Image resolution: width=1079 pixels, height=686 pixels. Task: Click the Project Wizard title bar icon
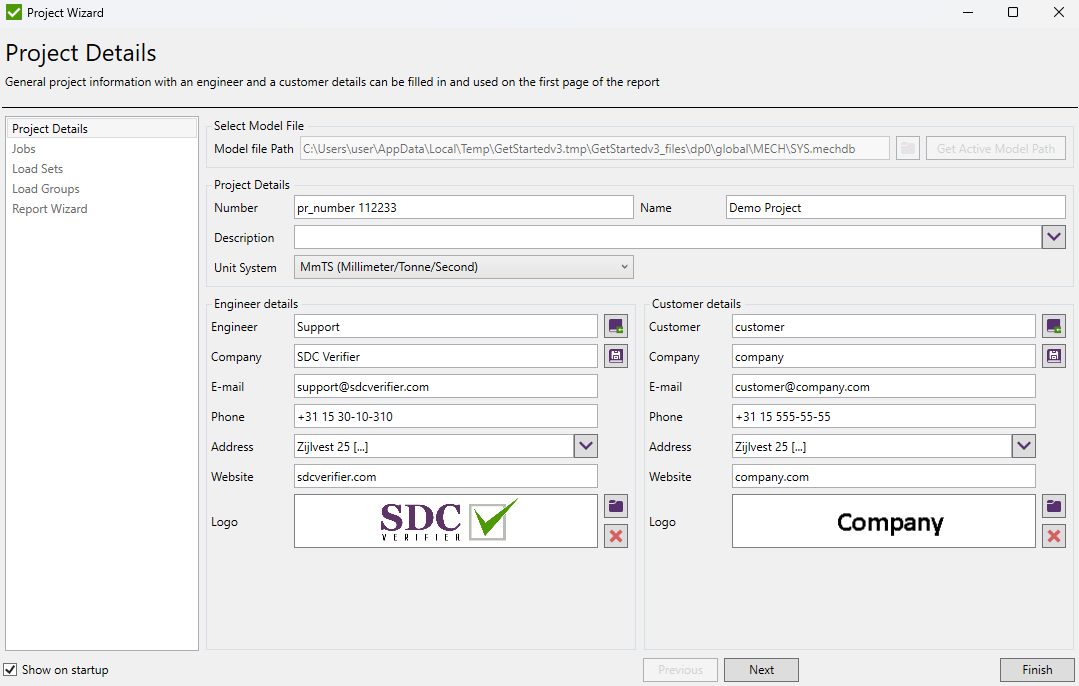tap(14, 12)
